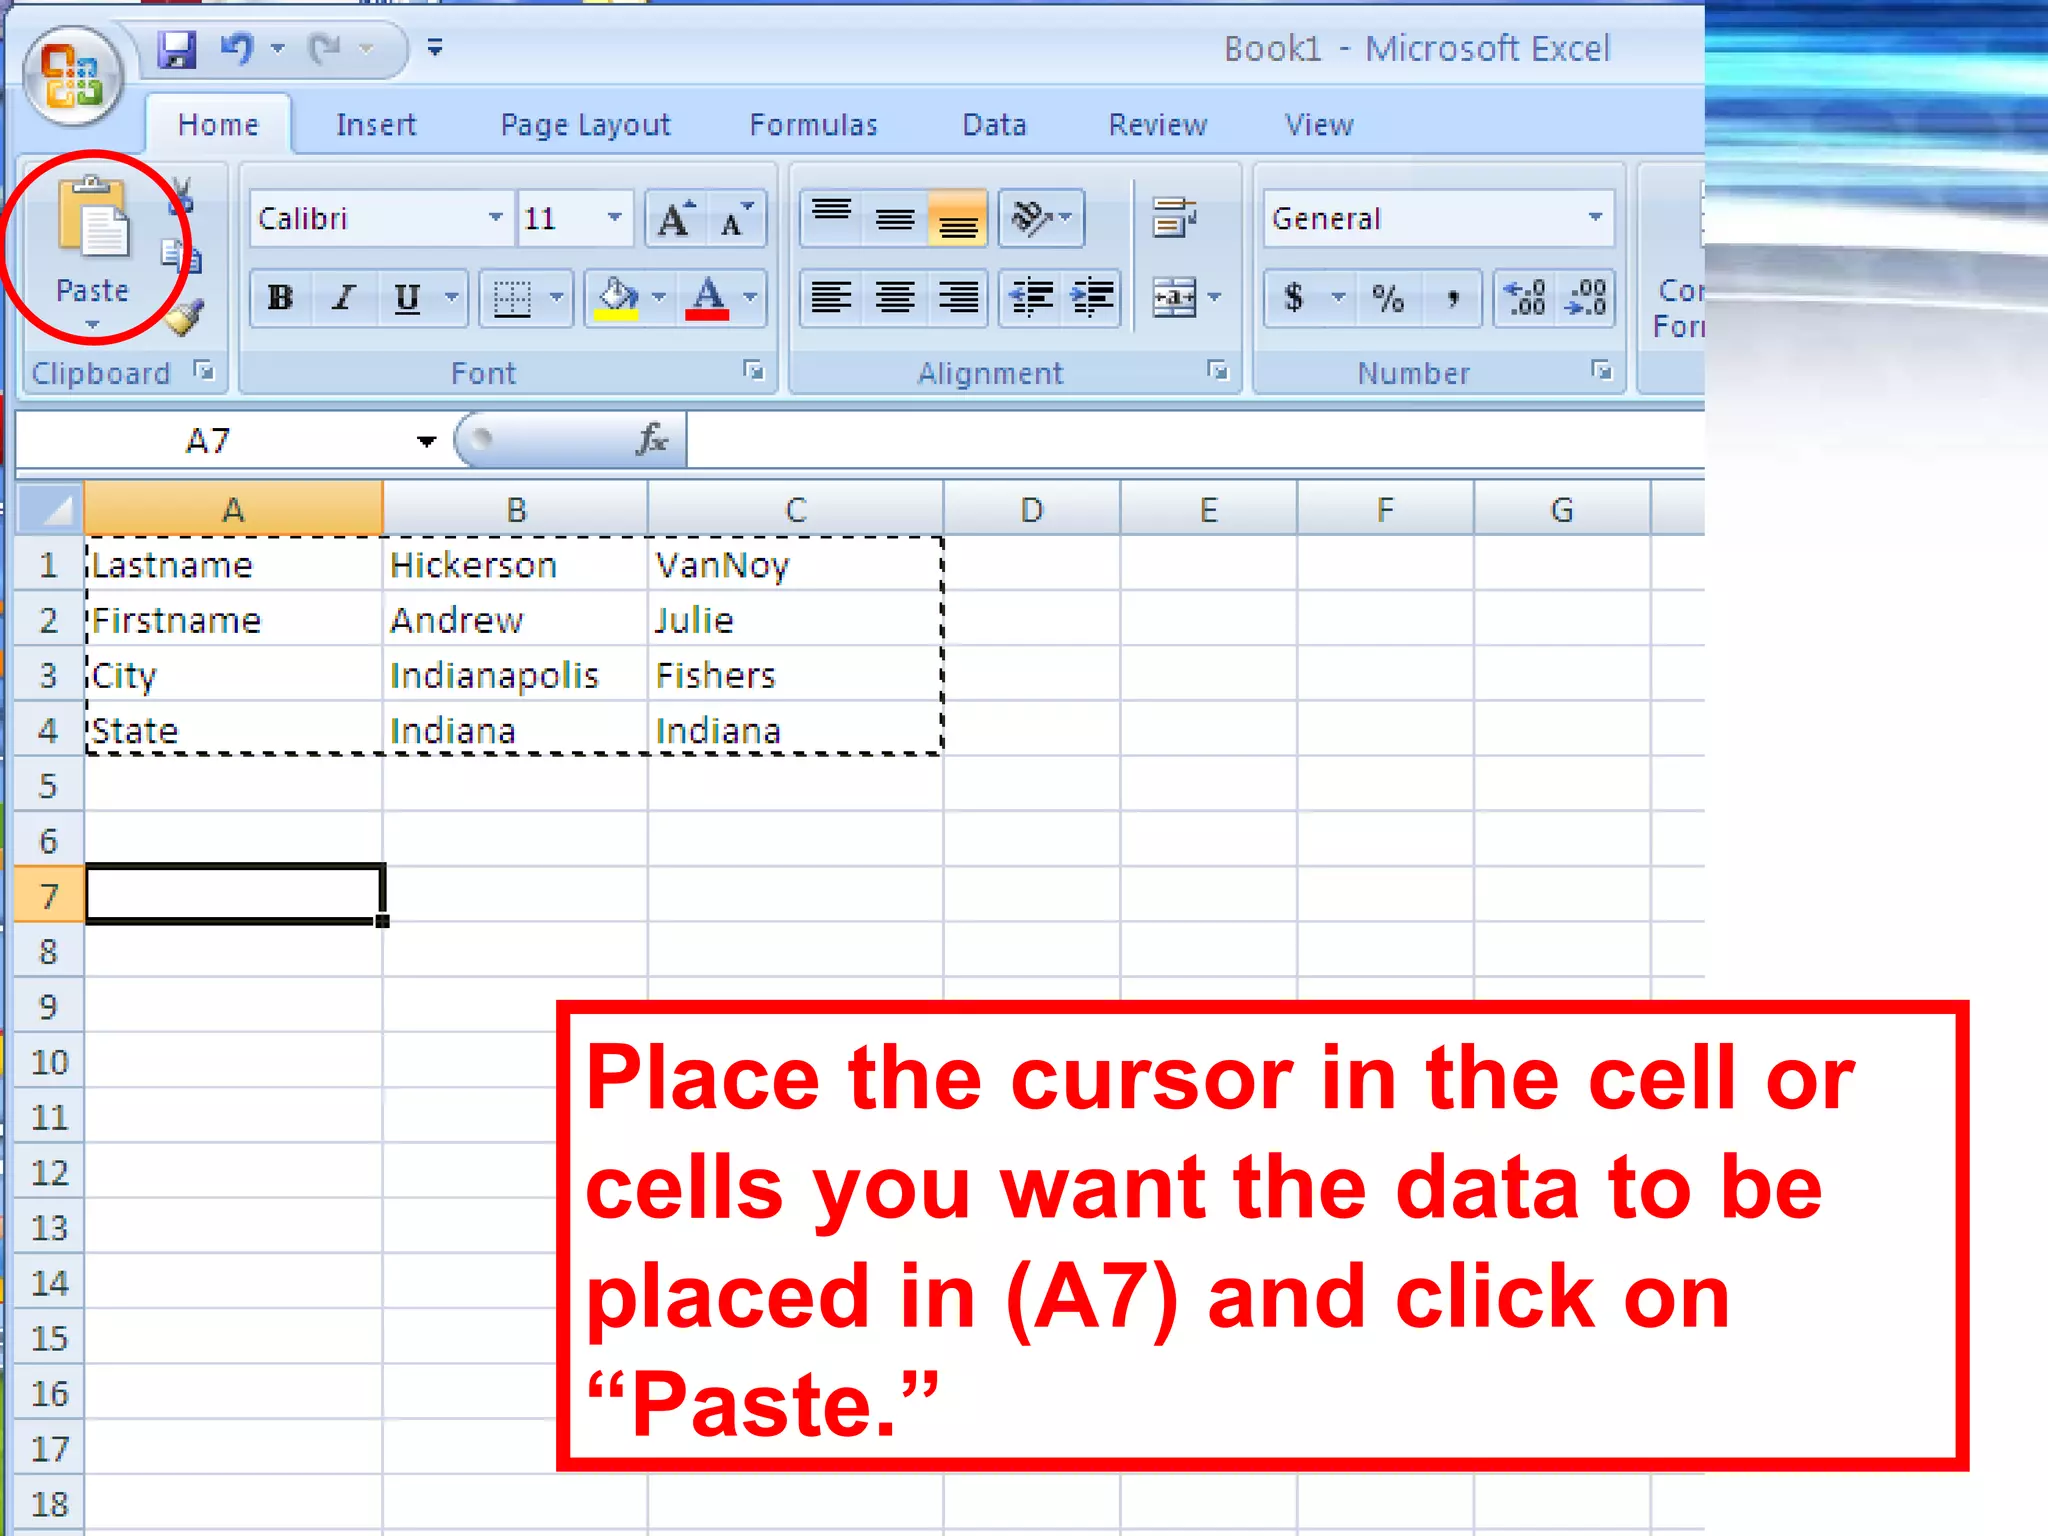Click the Paste clipboard icon
2048x1536 pixels.
pos(93,216)
